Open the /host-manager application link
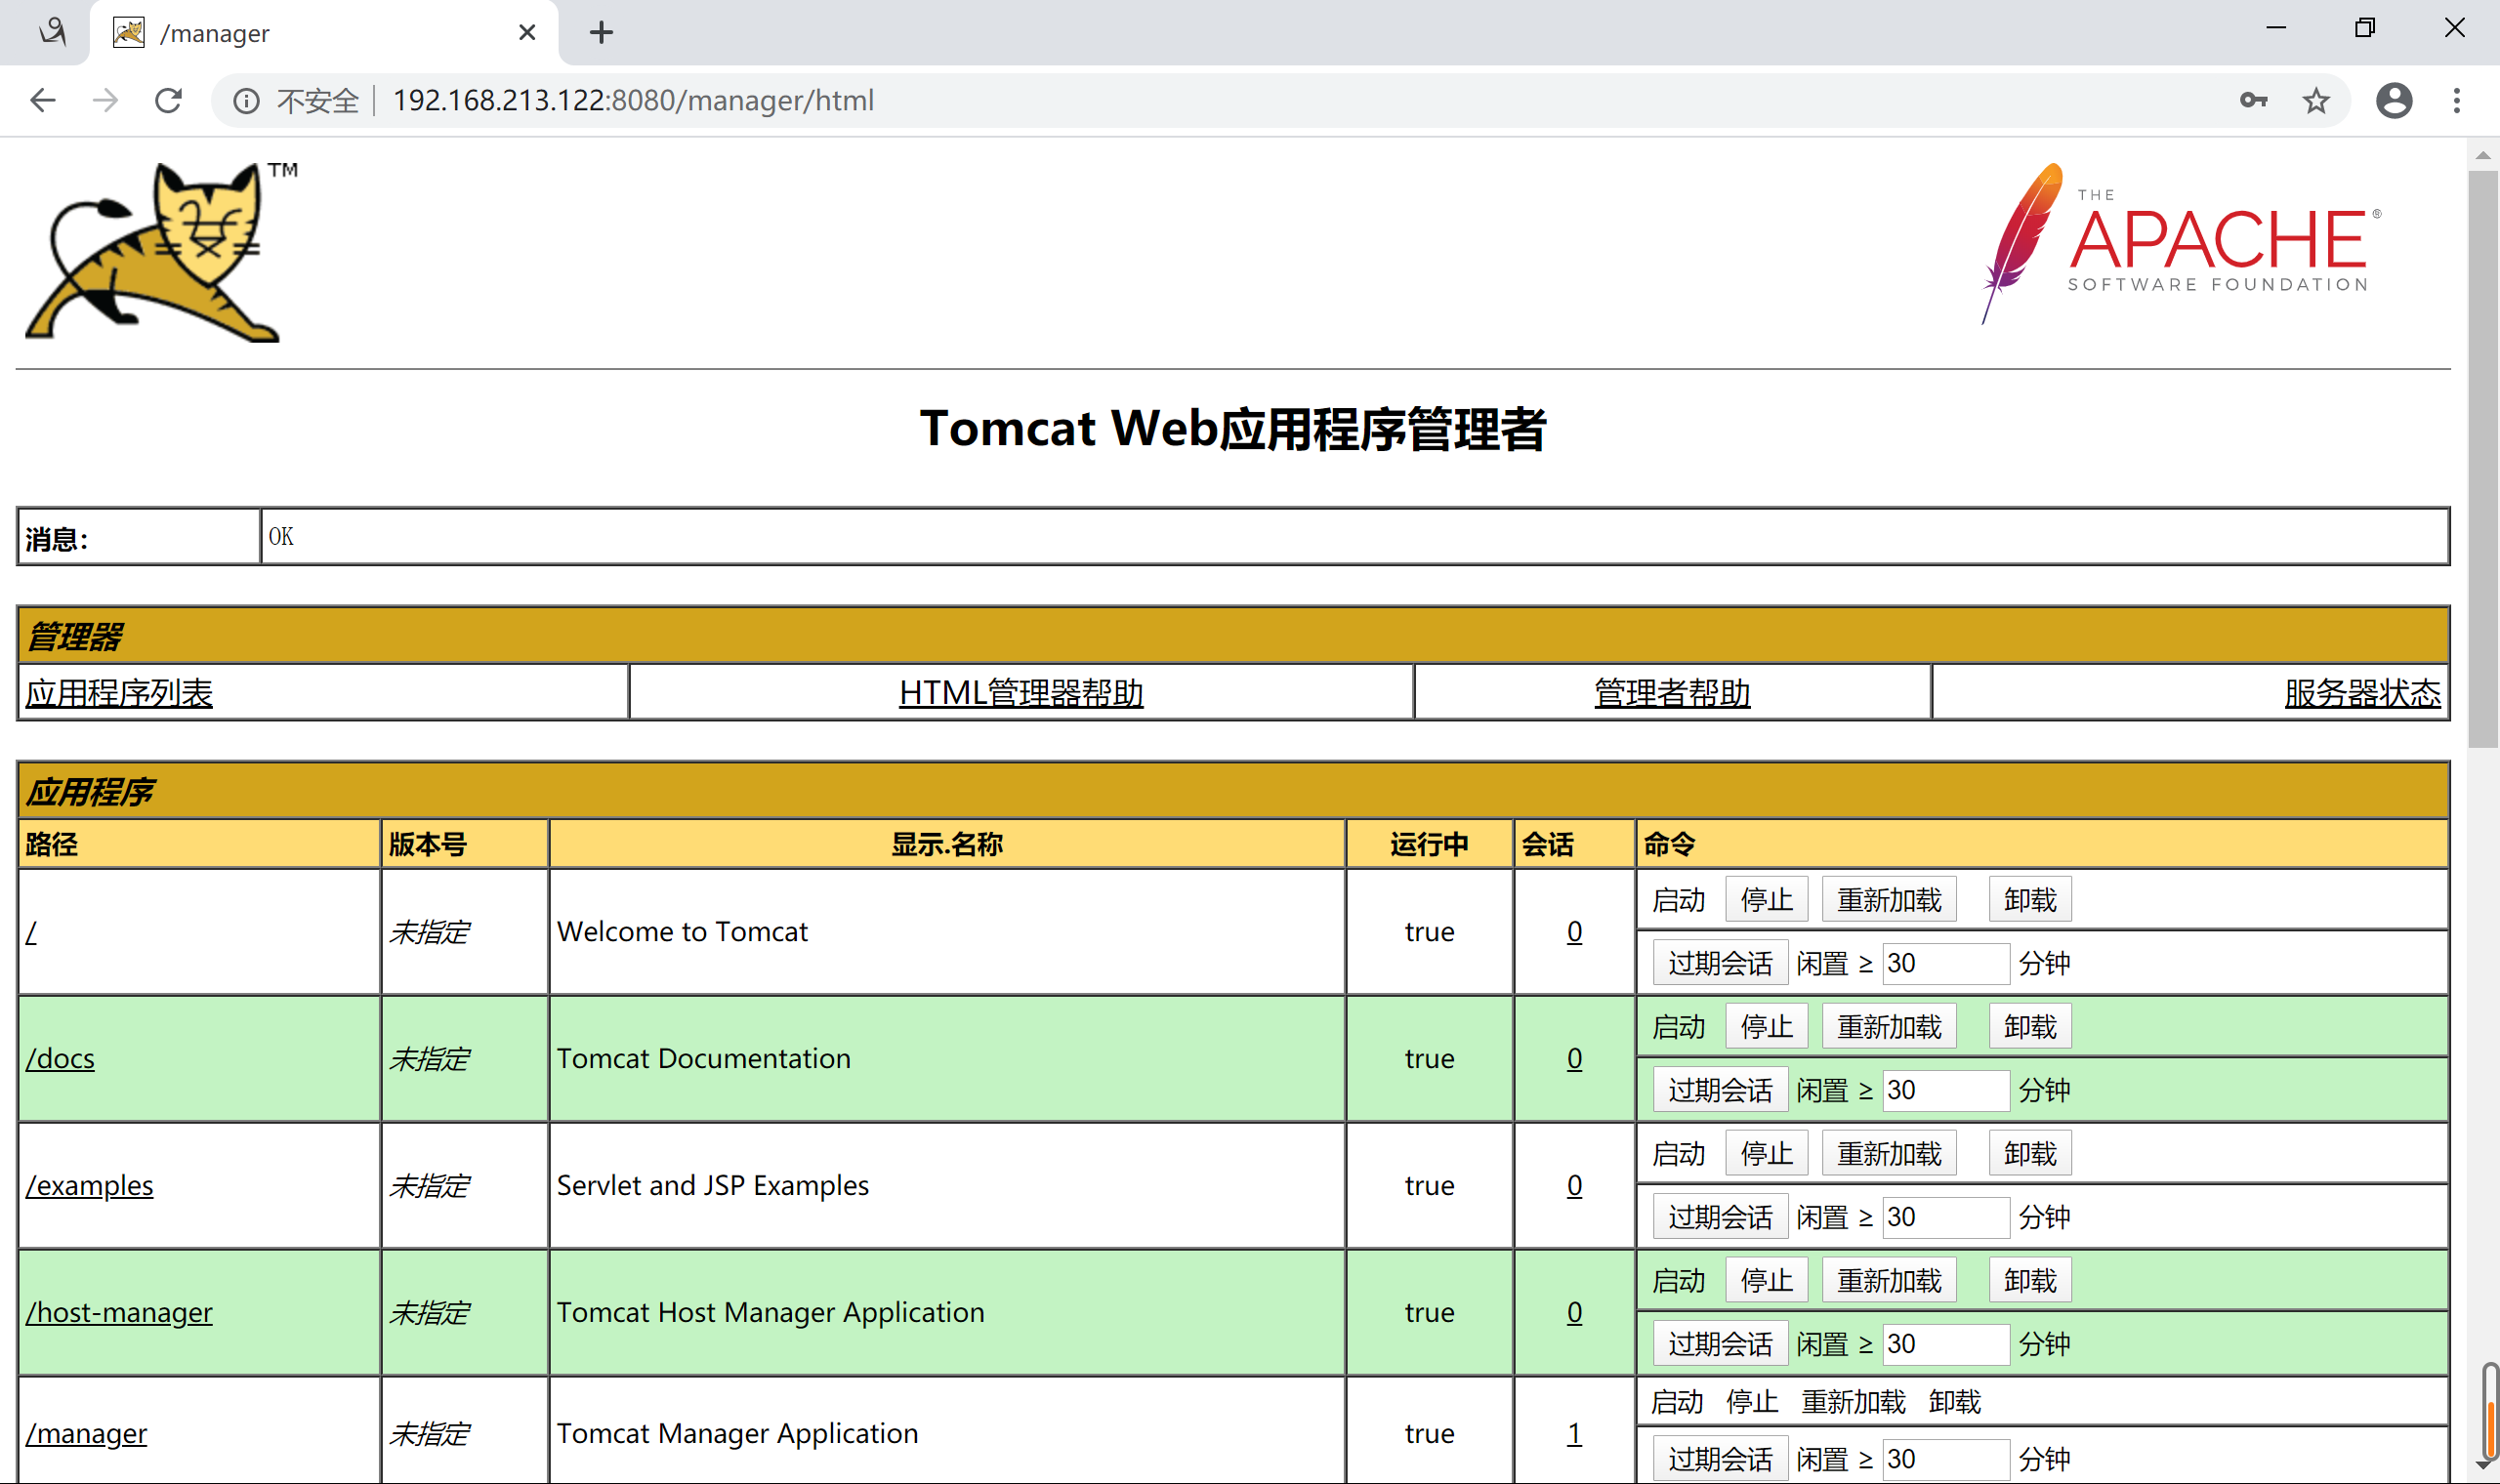This screenshot has height=1484, width=2500. [119, 1312]
